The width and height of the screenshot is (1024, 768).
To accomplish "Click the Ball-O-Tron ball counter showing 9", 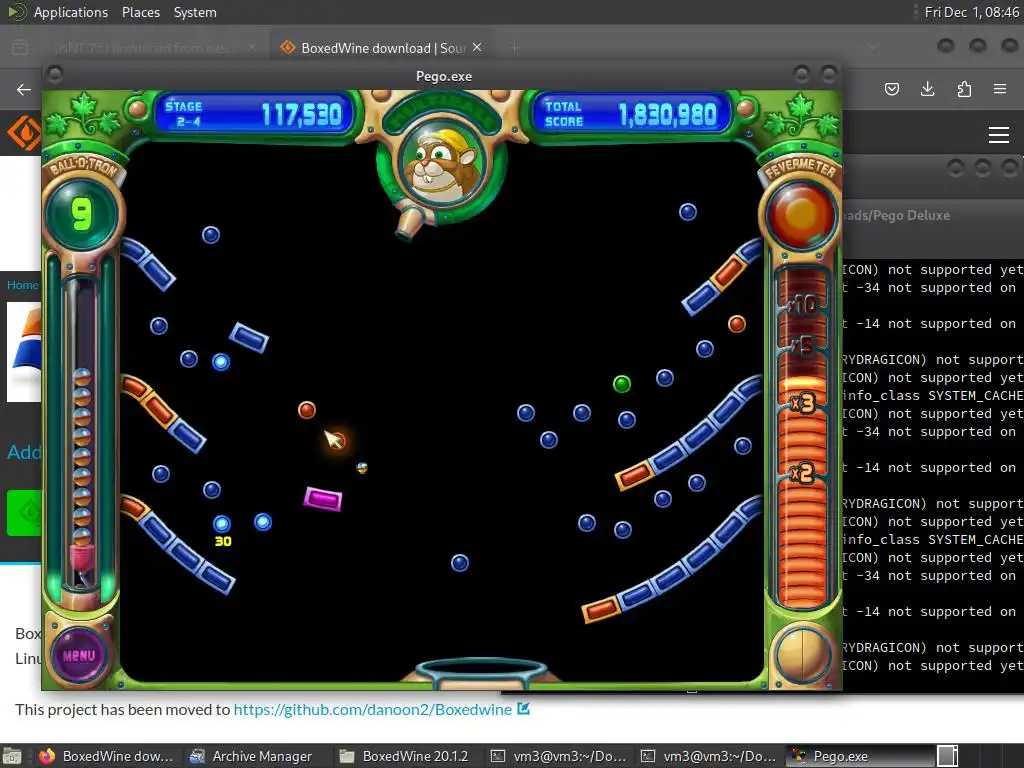I will (x=82, y=214).
